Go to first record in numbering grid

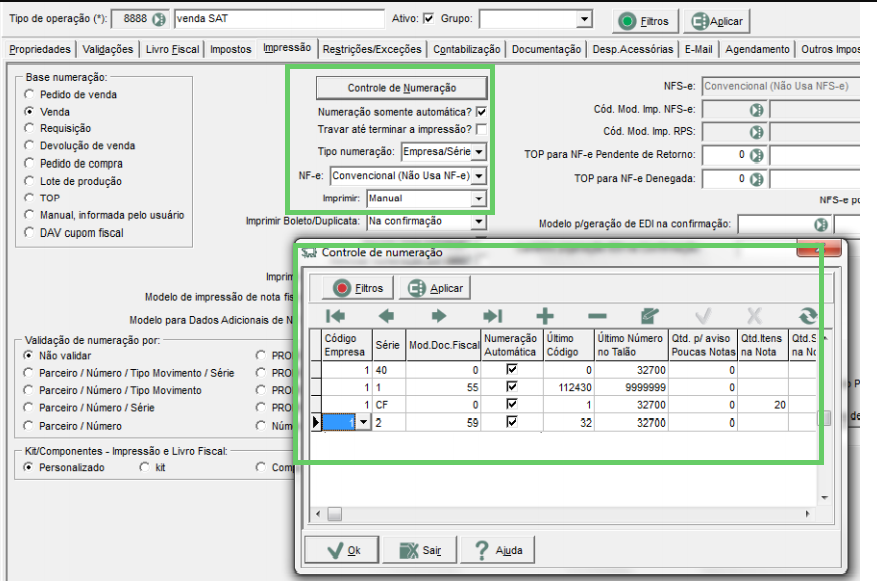pos(335,316)
